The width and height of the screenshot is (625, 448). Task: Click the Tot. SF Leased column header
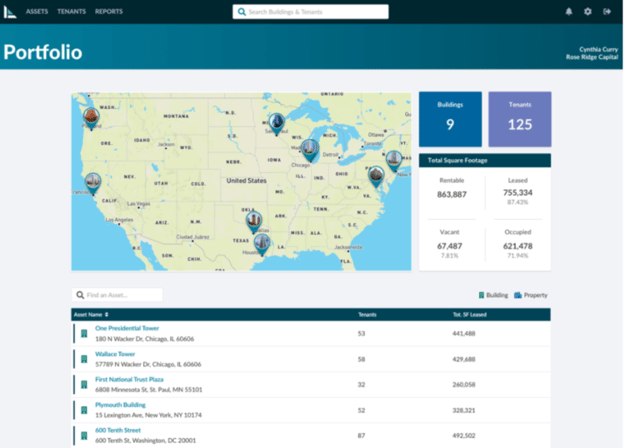click(470, 314)
